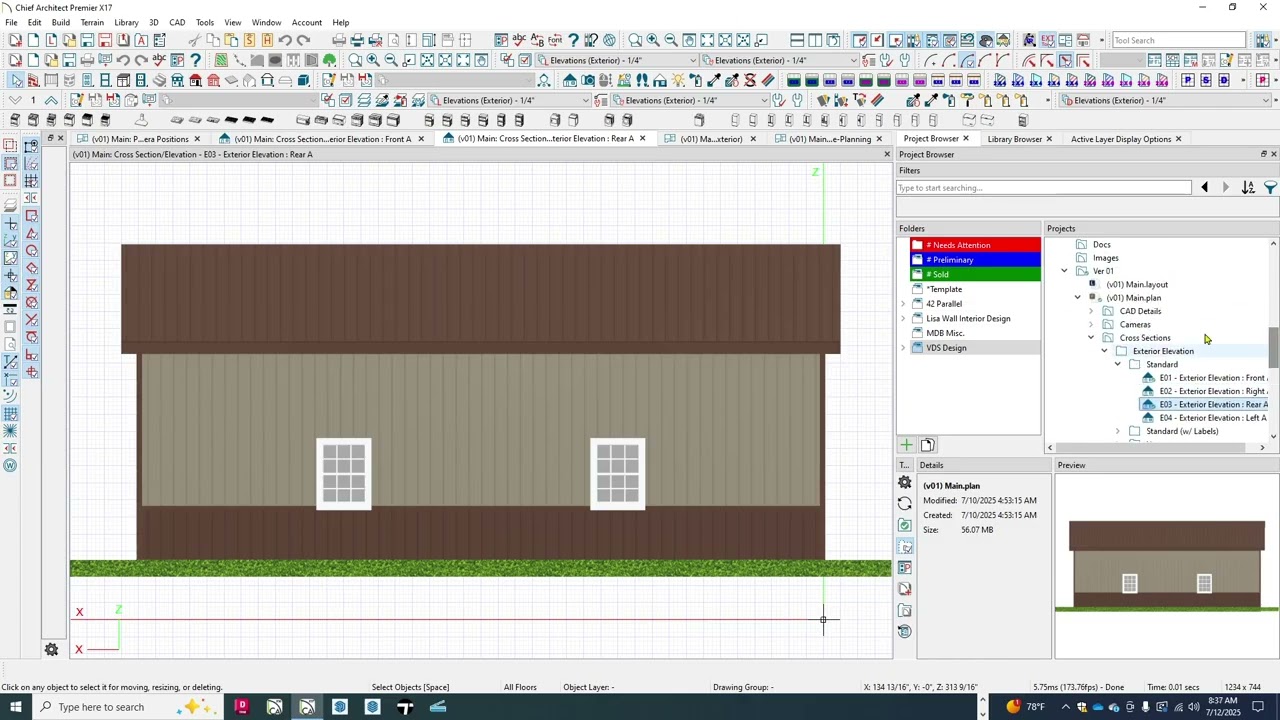Collapse the Cross Sections node
Viewport: 1280px width, 720px height.
pos(1091,338)
